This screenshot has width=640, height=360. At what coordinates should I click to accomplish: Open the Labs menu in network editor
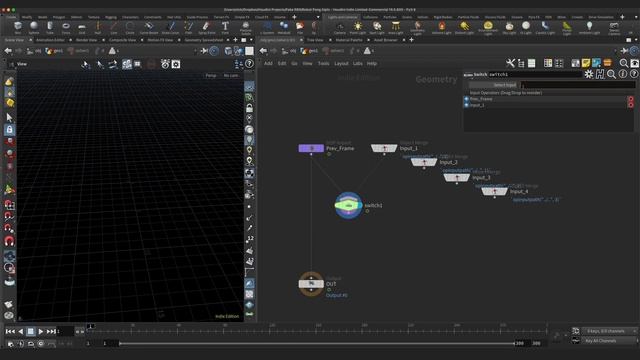(358, 64)
